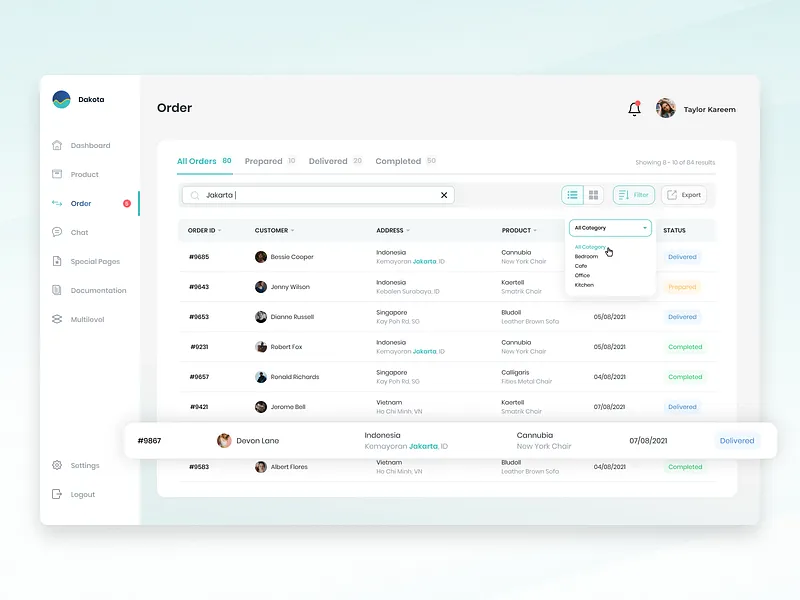Sort by the Customer column
This screenshot has height=600, width=800.
click(274, 231)
